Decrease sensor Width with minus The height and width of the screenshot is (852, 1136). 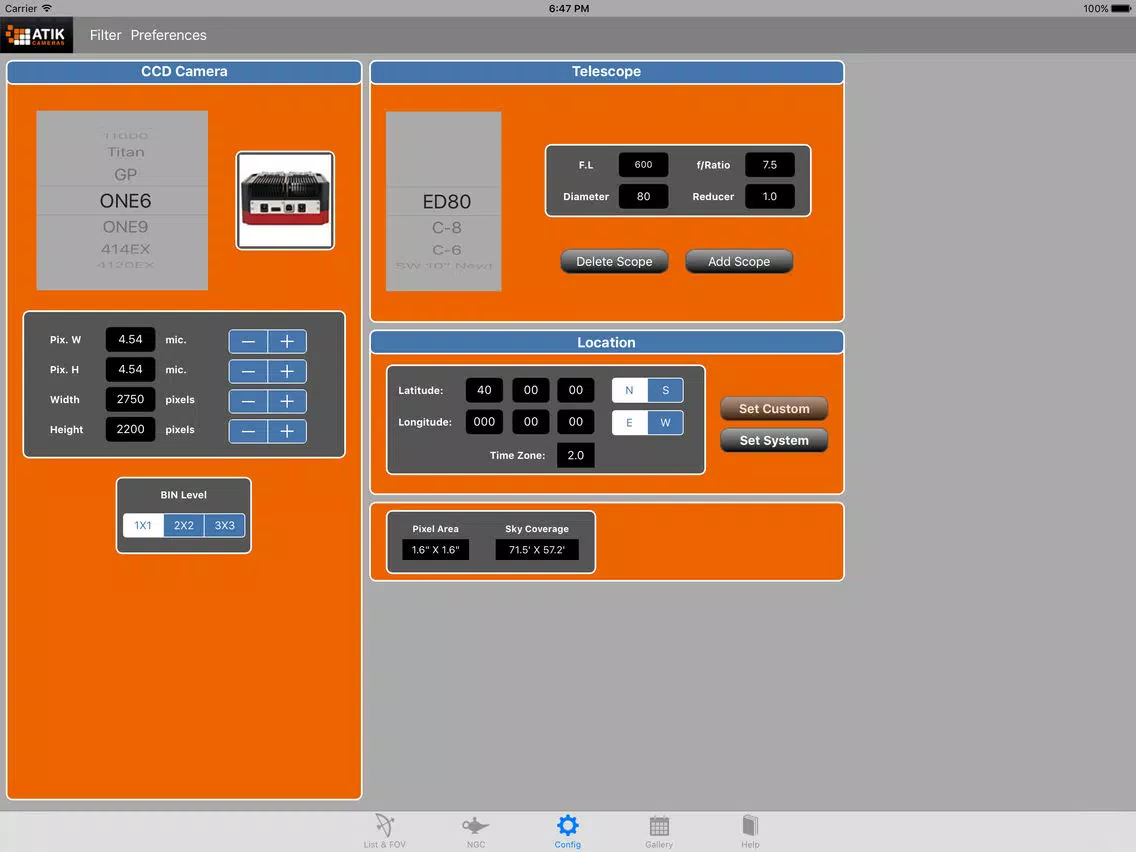[x=248, y=401]
